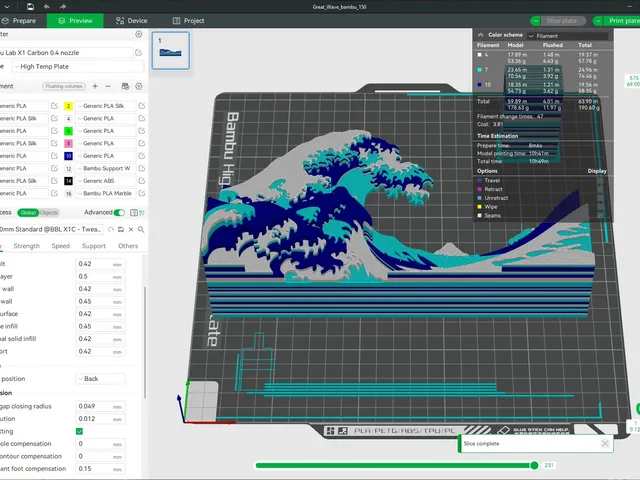
Task: Close the Slice complete notification
Action: (605, 444)
